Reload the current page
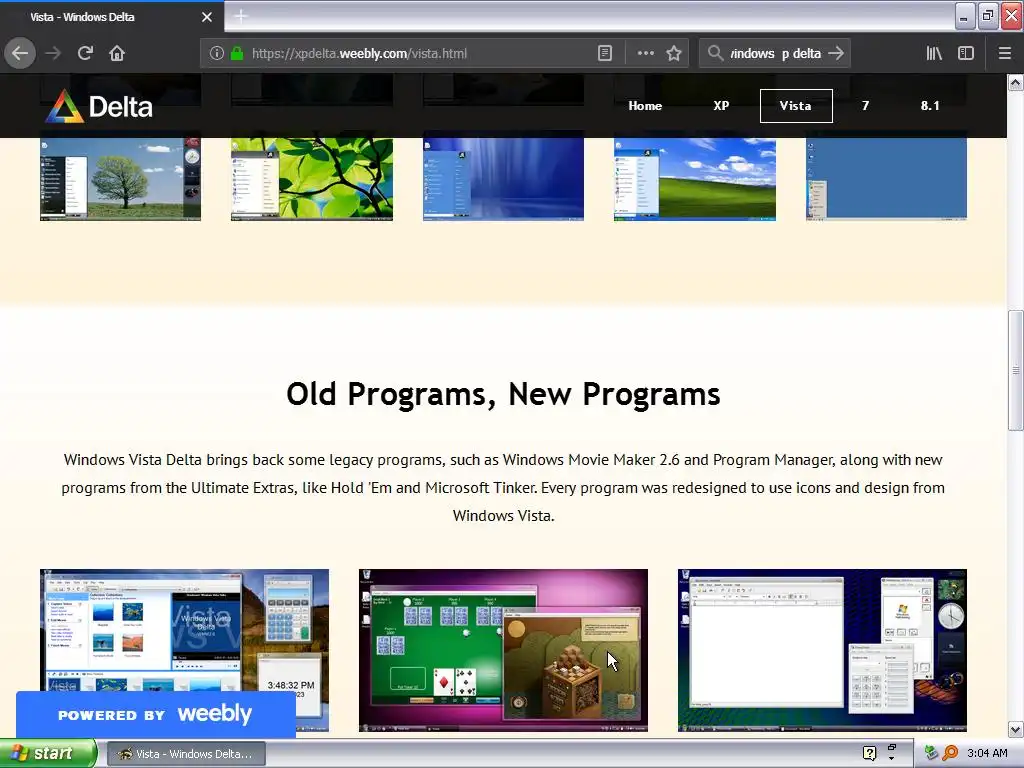The height and width of the screenshot is (768, 1024). click(85, 54)
